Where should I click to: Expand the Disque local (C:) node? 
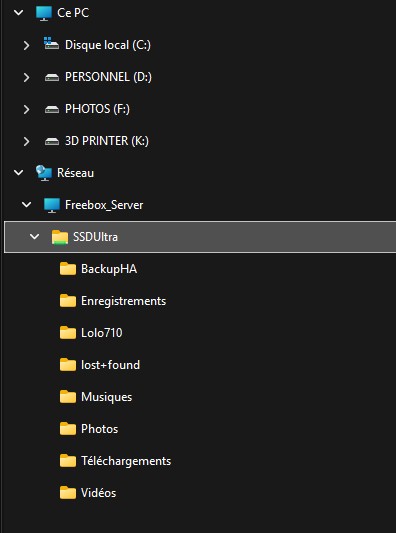pyautogui.click(x=26, y=45)
